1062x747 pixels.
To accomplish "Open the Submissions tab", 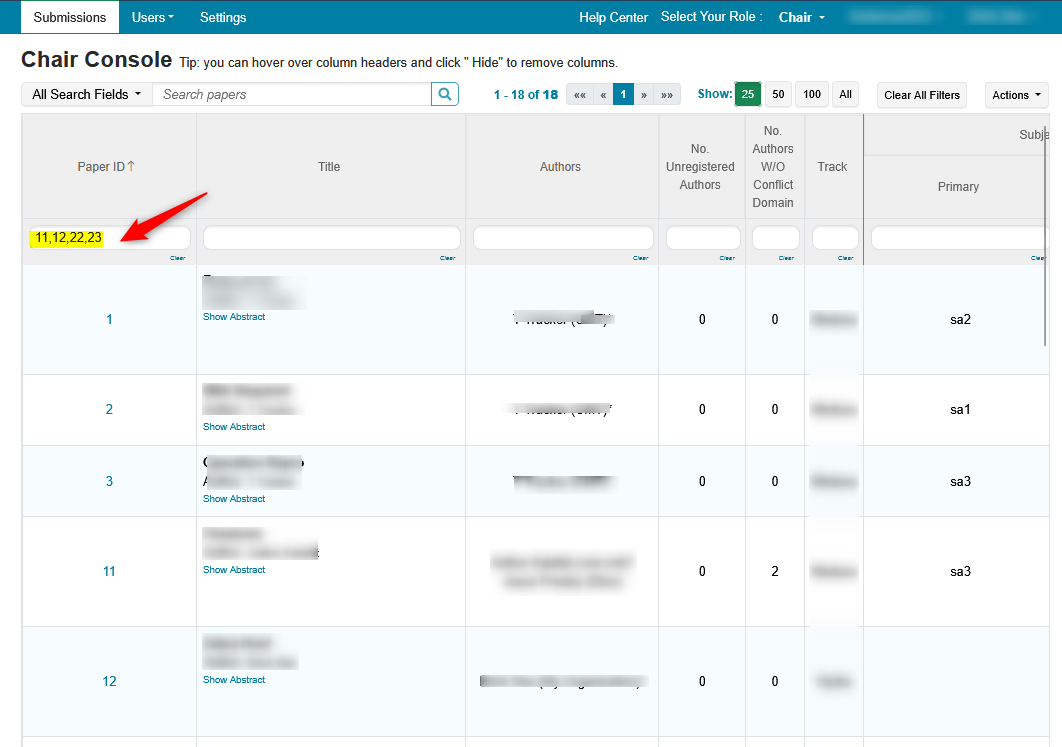I will (69, 17).
